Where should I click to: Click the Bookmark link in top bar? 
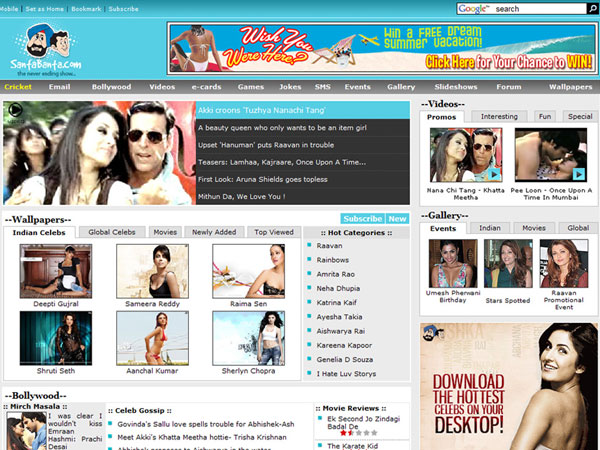coord(86,9)
